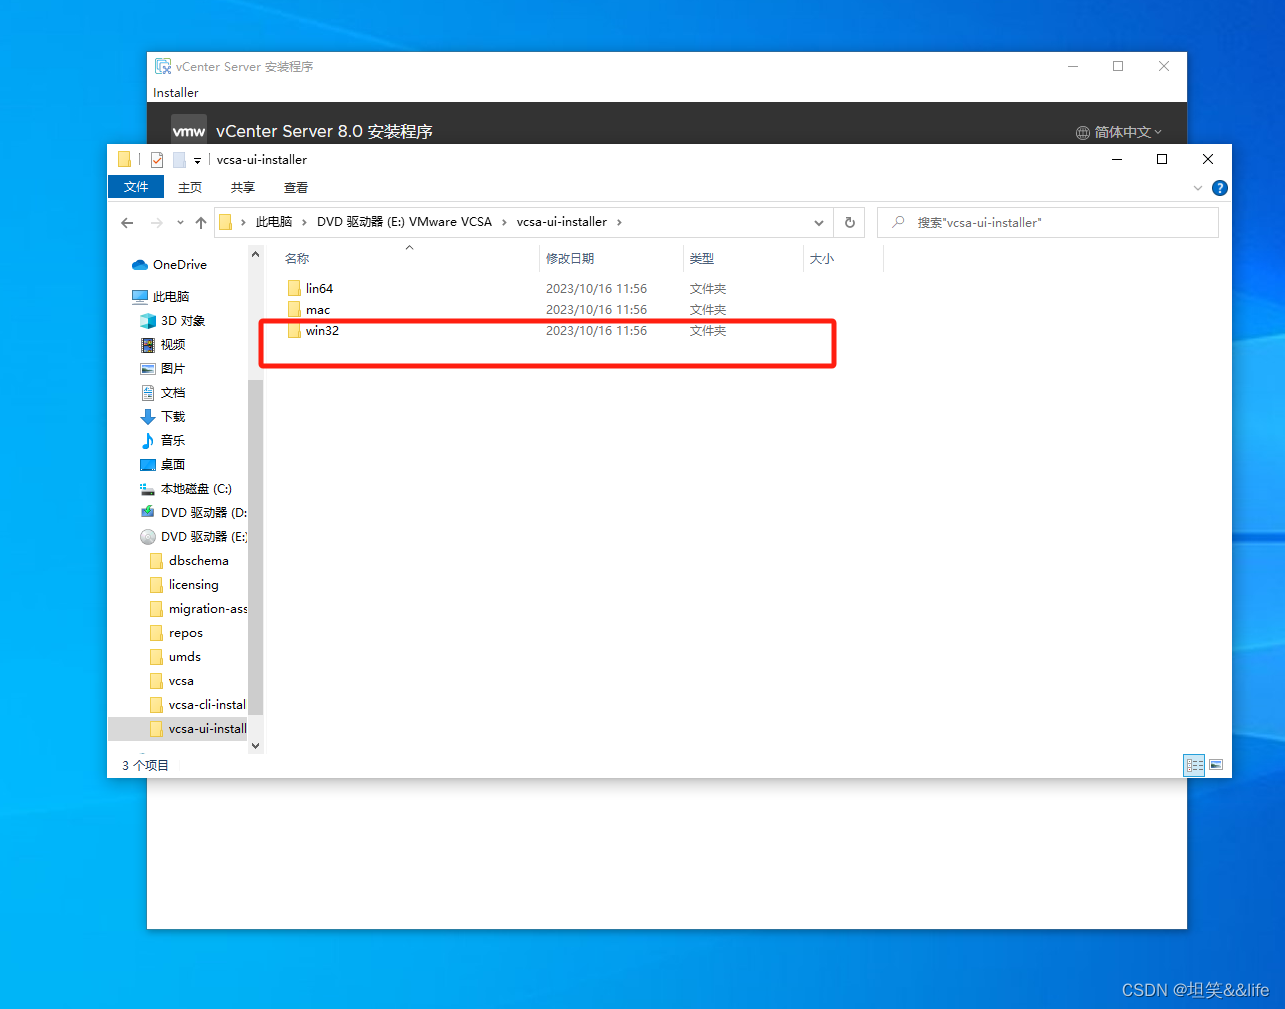Viewport: 1285px width, 1009px height.
Task: Click OneDrive cloud icon in sidebar
Action: (x=140, y=265)
